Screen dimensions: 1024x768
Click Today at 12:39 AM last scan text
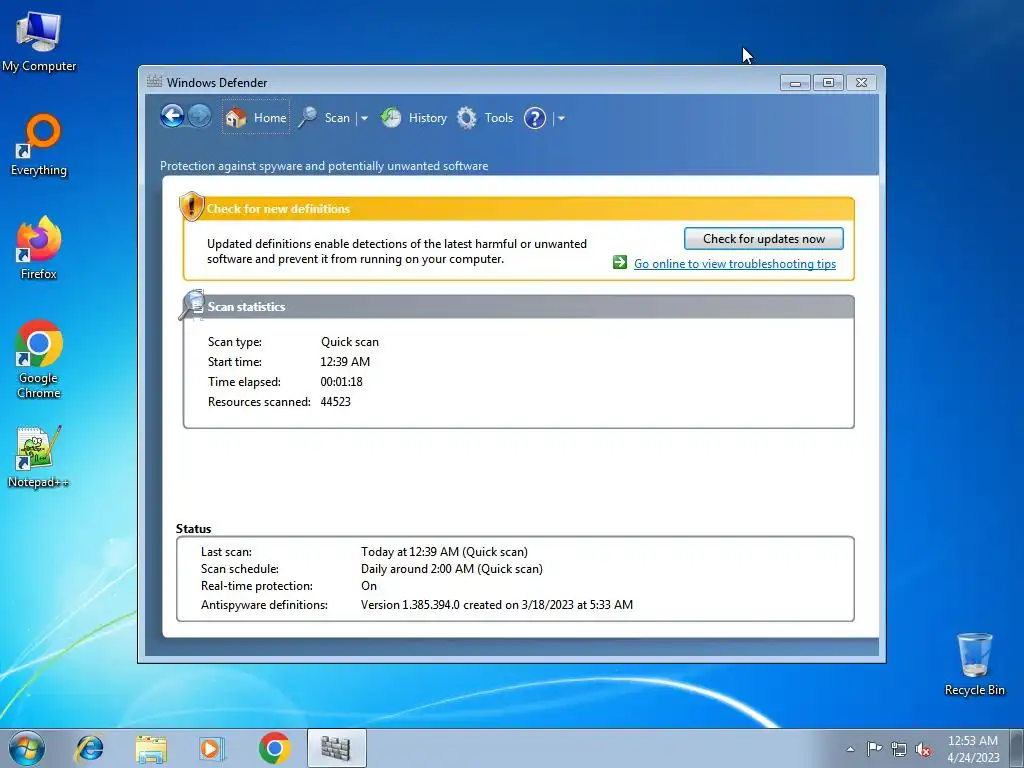(444, 552)
